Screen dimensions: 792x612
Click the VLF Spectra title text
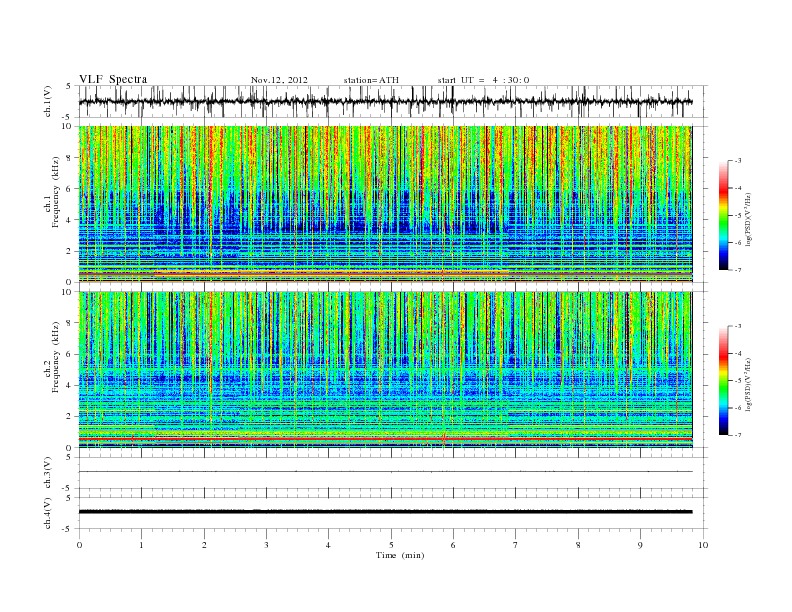tap(113, 79)
